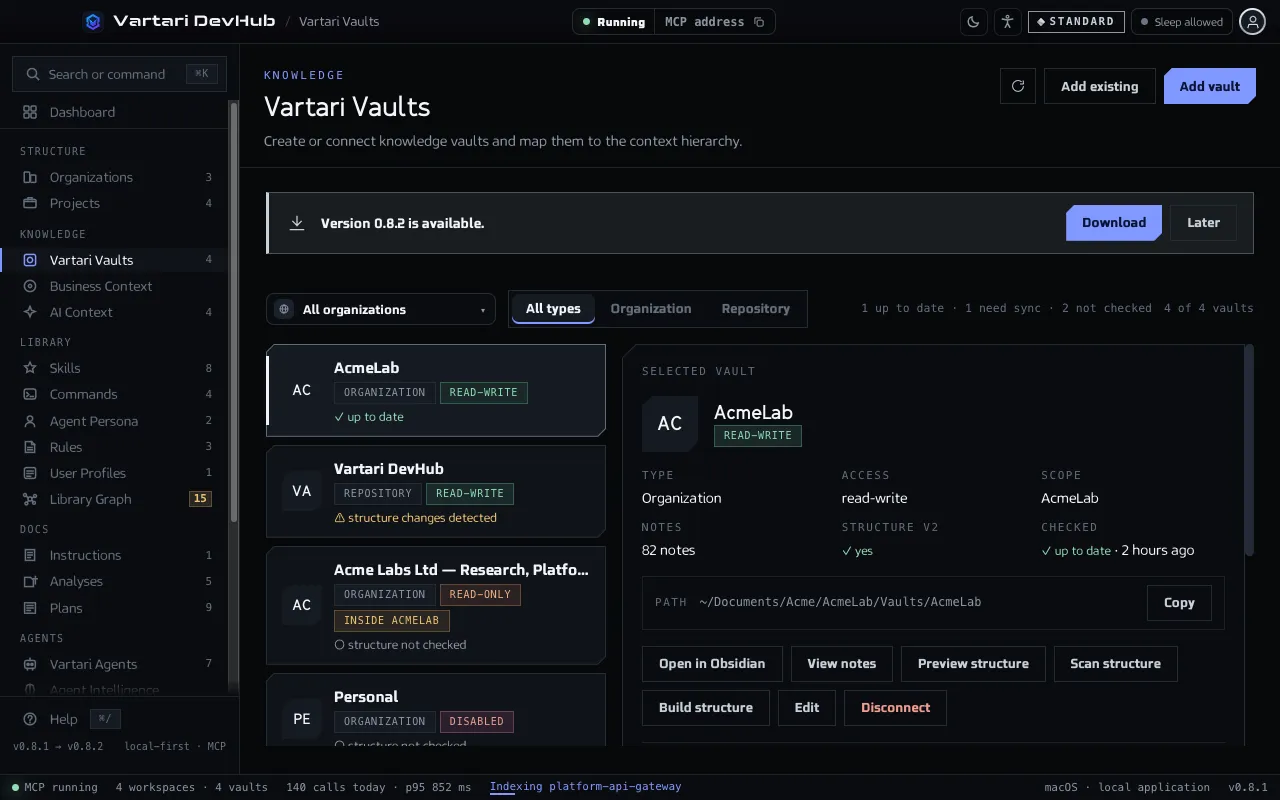
Task: Open accessibility options icon in the header
Action: click(x=1007, y=22)
